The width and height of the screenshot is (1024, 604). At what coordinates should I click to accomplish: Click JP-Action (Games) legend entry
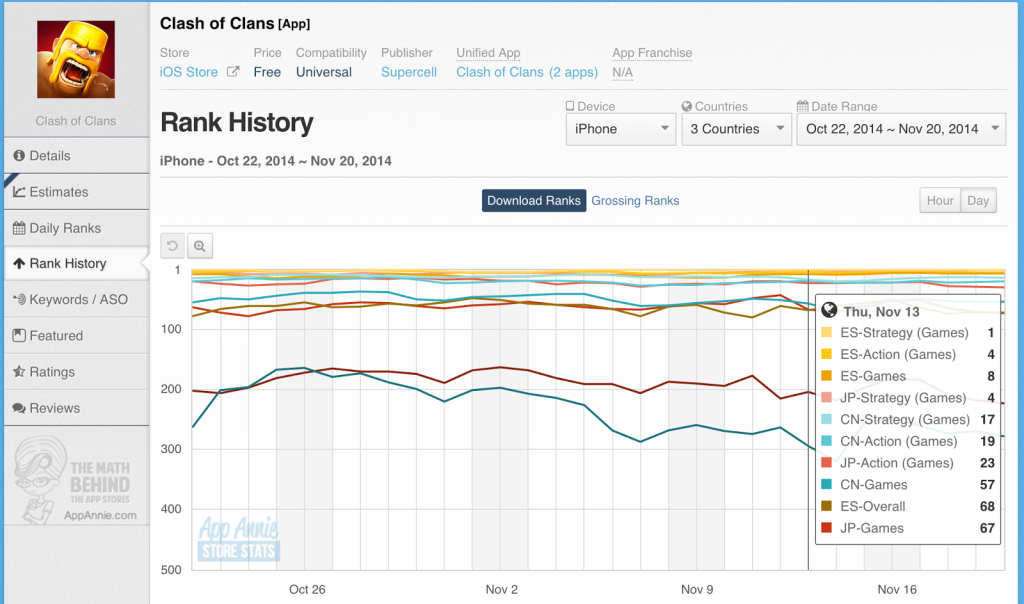click(x=908, y=463)
